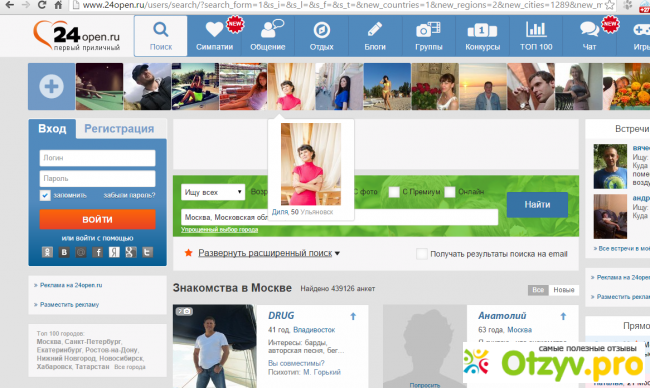
Task: Select the Все results filter
Action: (x=538, y=290)
